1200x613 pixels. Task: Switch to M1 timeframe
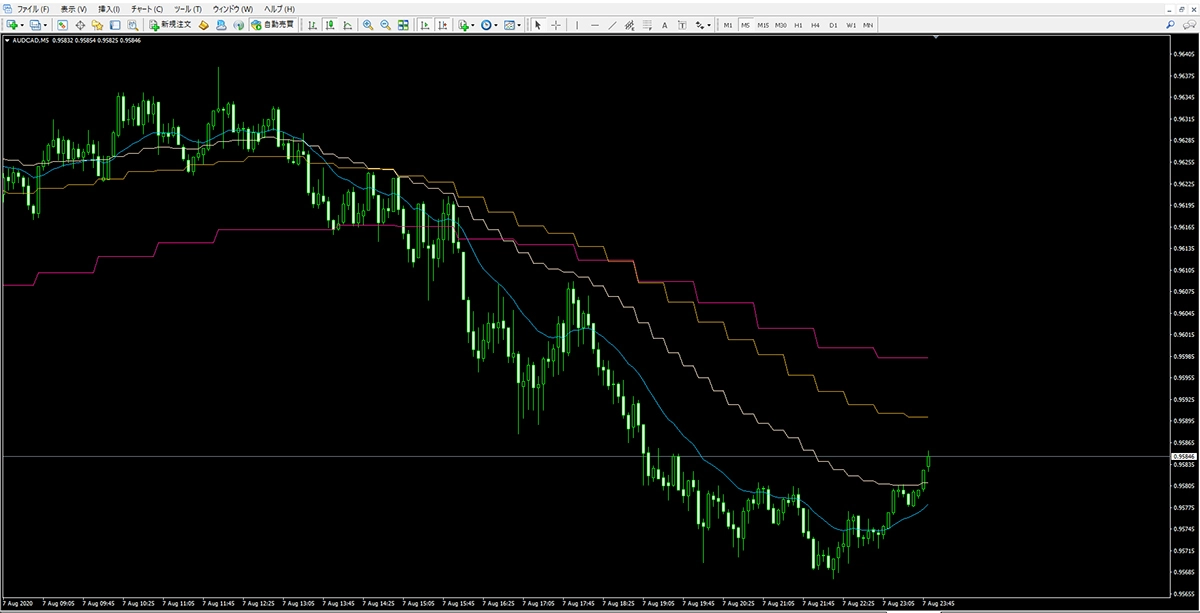(728, 24)
